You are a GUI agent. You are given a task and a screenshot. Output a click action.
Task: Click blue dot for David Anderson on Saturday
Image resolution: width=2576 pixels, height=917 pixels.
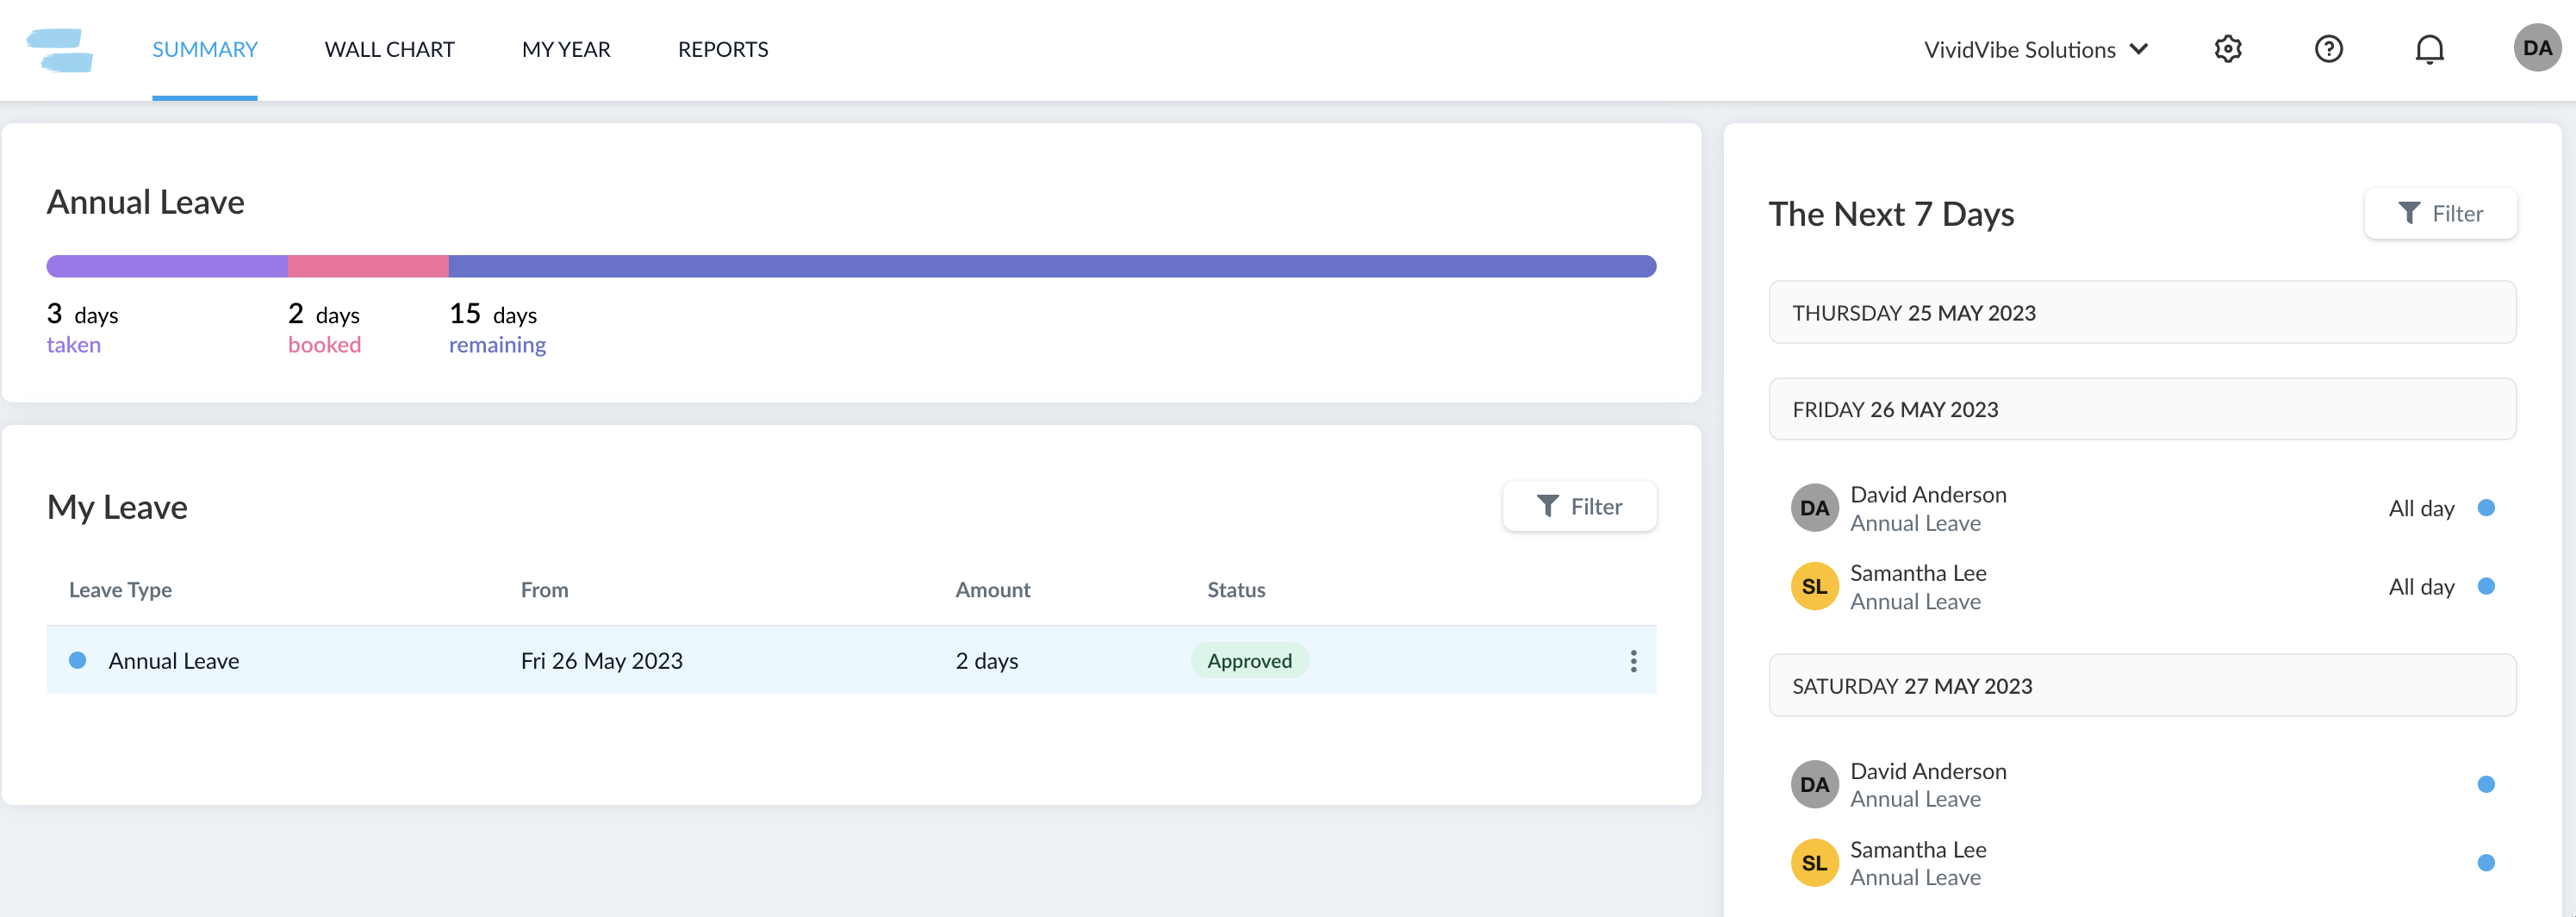[2486, 784]
